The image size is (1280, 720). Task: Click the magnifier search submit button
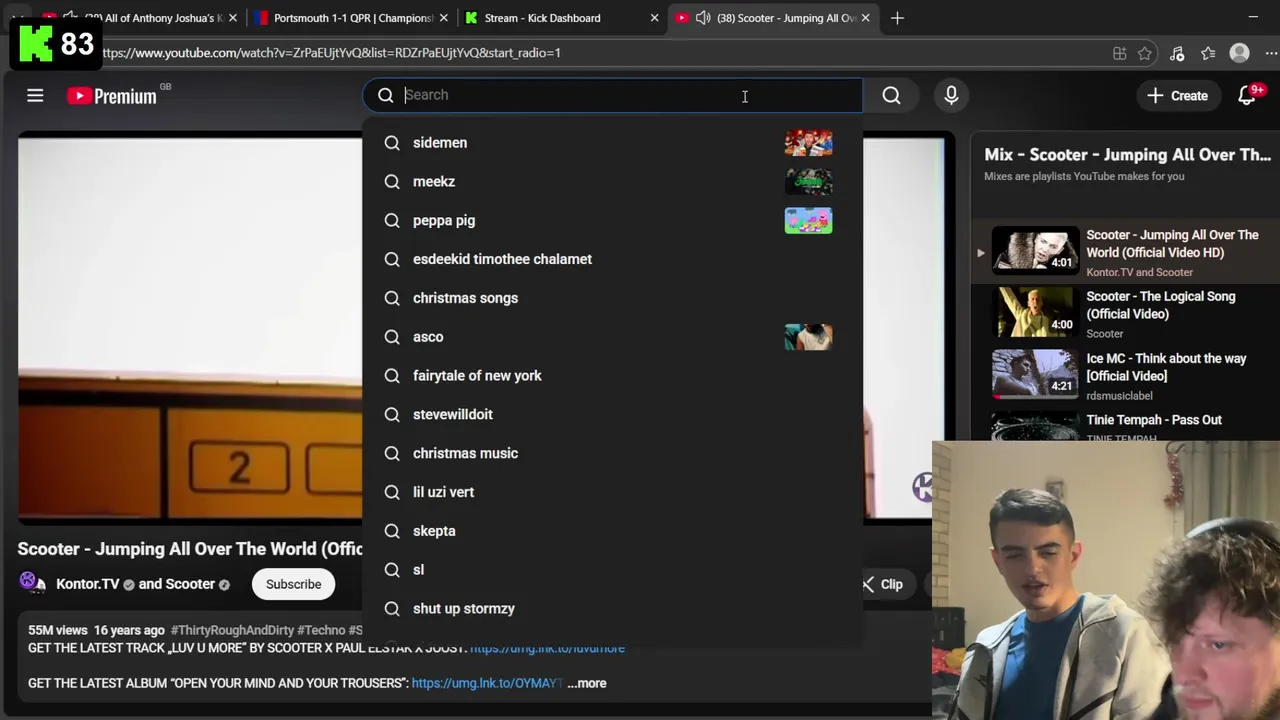click(x=891, y=95)
